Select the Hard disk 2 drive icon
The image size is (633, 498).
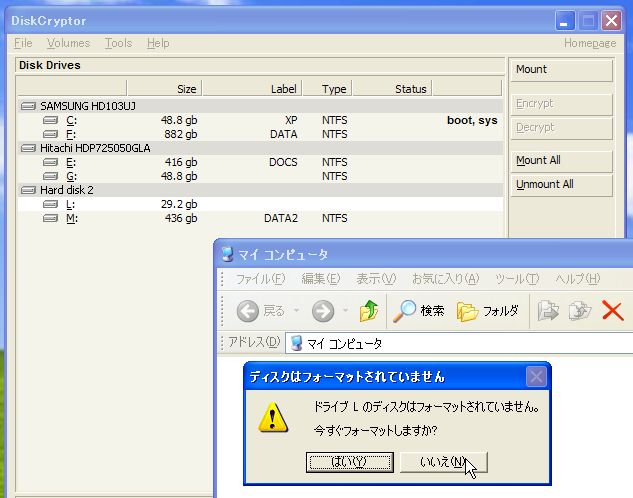coord(28,190)
